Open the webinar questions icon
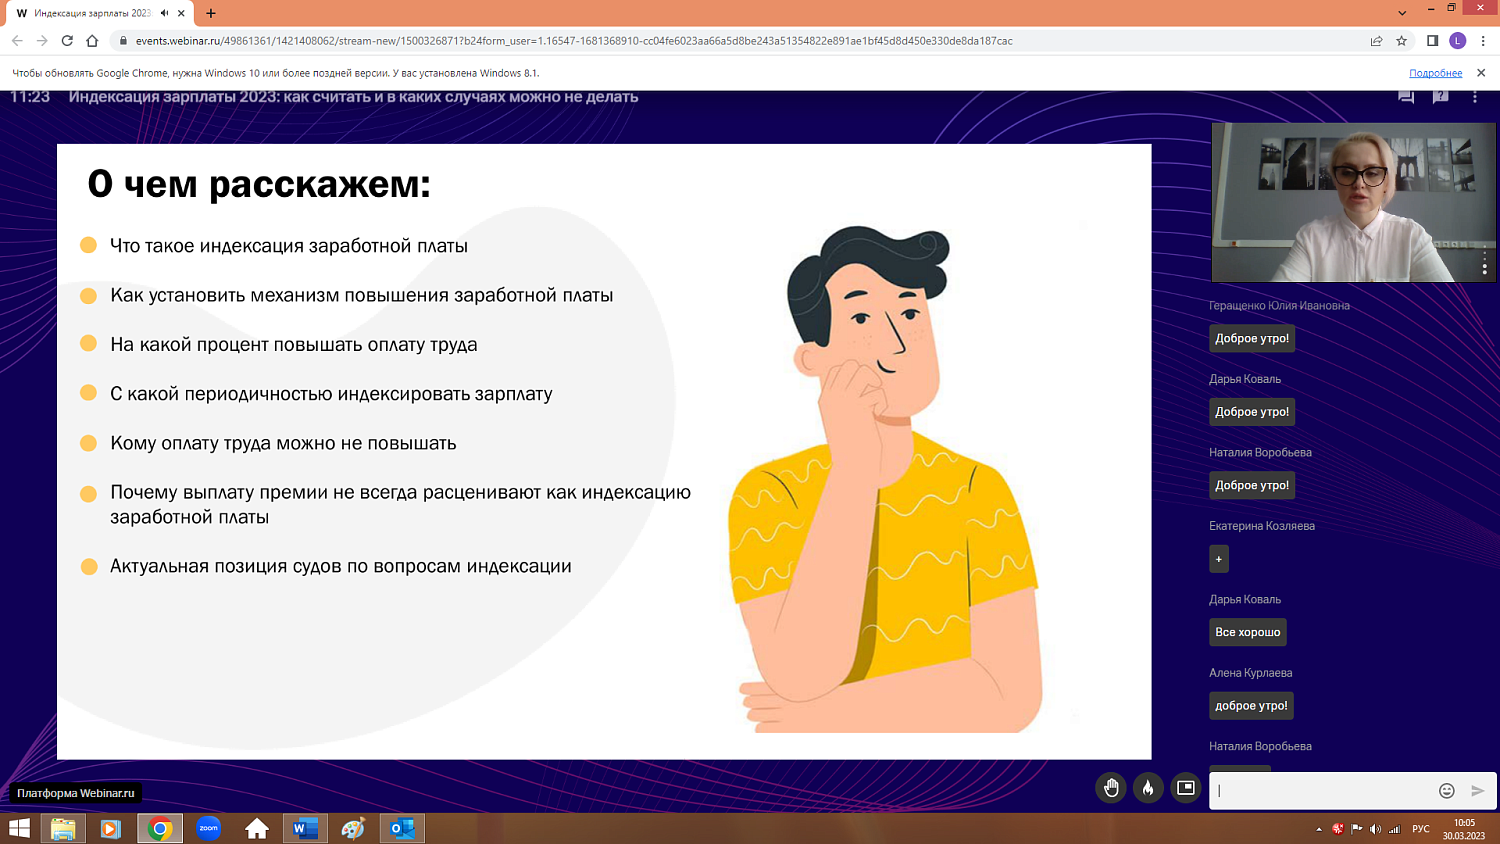This screenshot has width=1500, height=844. coord(1440,97)
